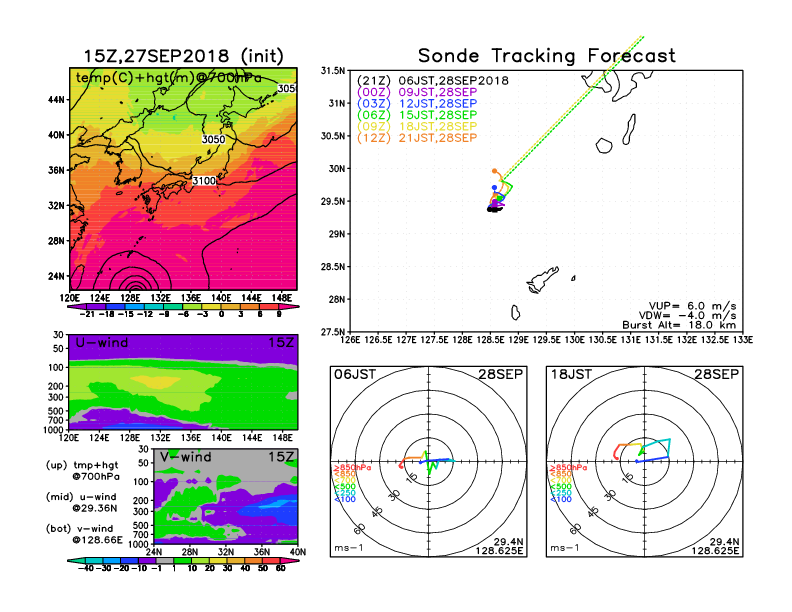Click the "-40" wind colorbar value
This screenshot has height=612, width=792.
(86, 568)
